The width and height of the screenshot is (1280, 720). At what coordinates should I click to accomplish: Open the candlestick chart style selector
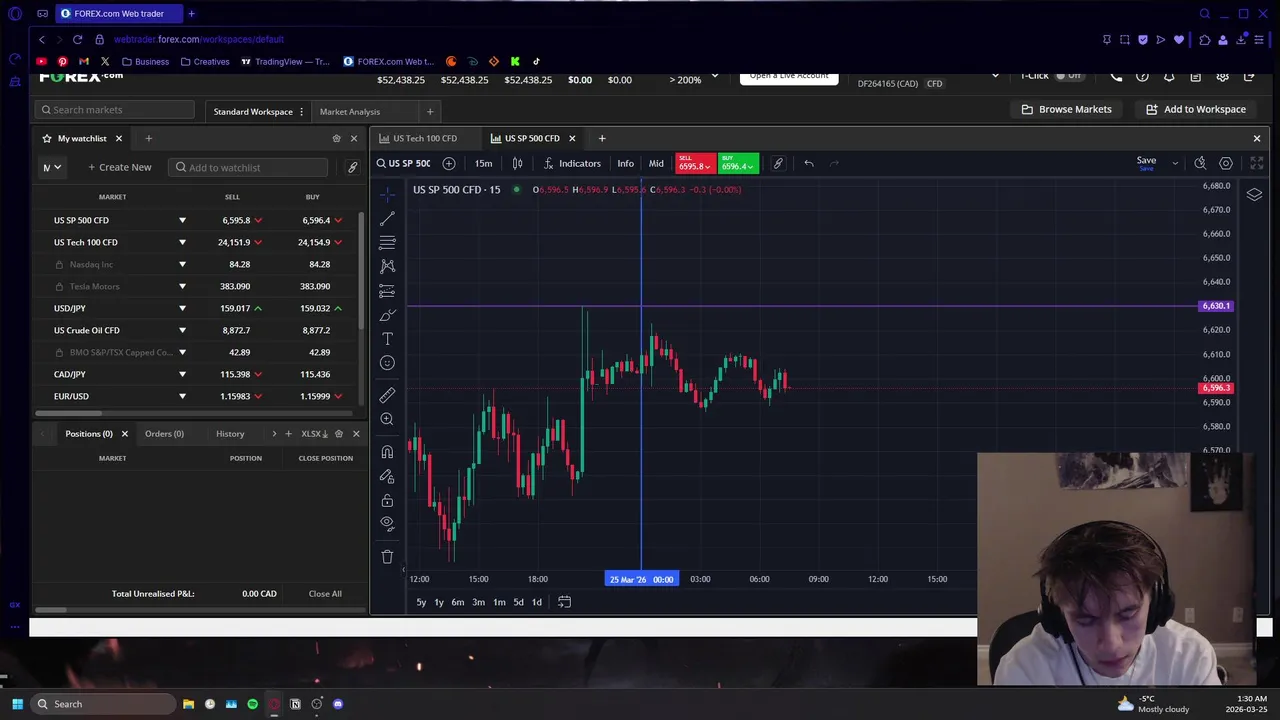click(x=517, y=163)
